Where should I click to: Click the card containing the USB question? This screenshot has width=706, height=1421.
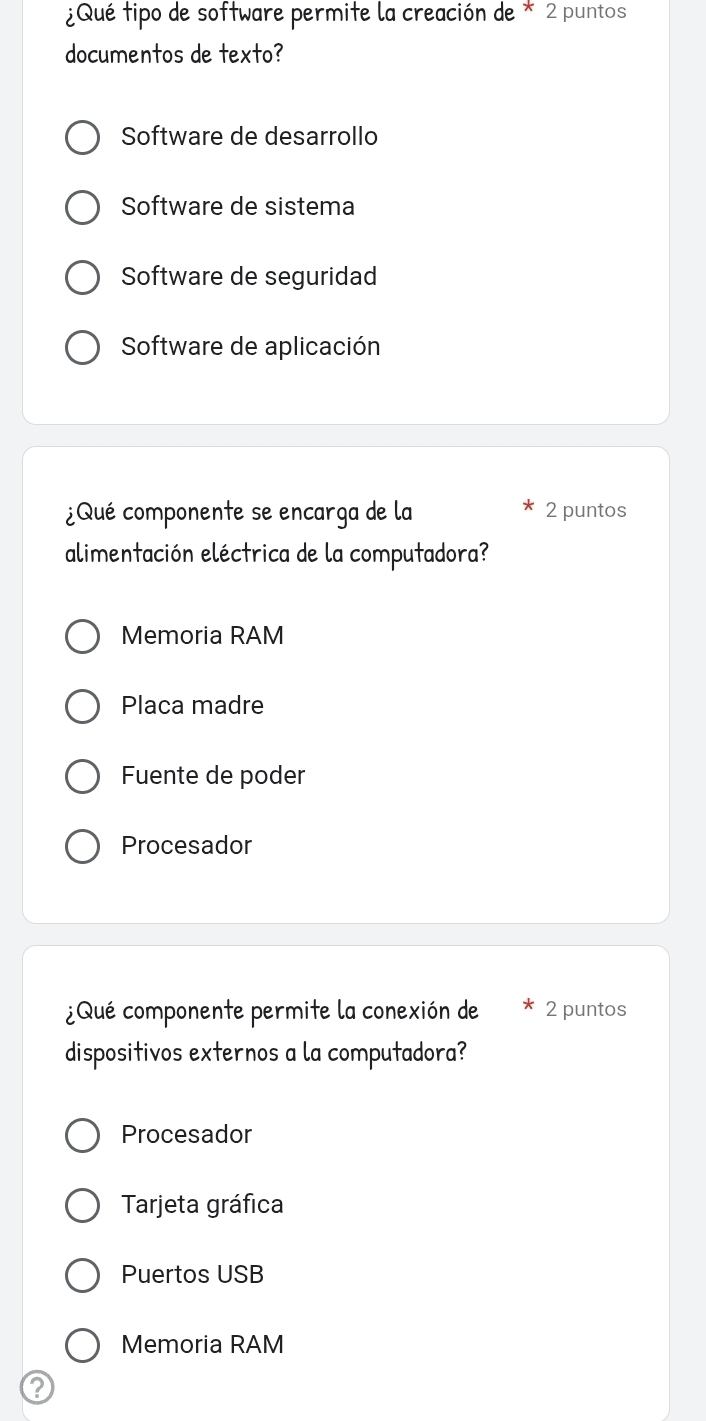click(345, 1180)
